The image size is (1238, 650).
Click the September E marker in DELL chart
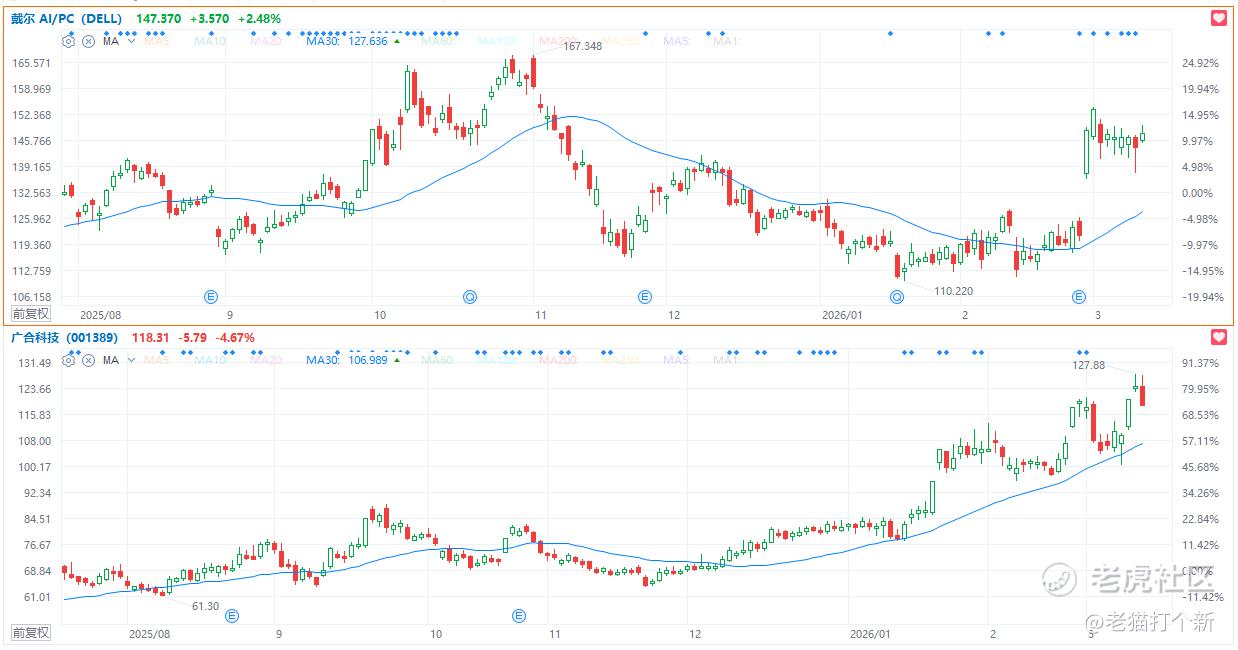click(211, 296)
